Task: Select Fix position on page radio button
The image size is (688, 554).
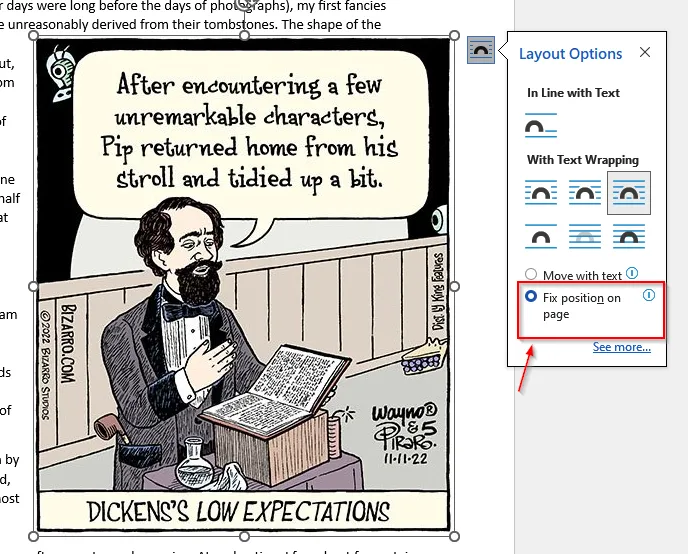Action: click(x=531, y=296)
